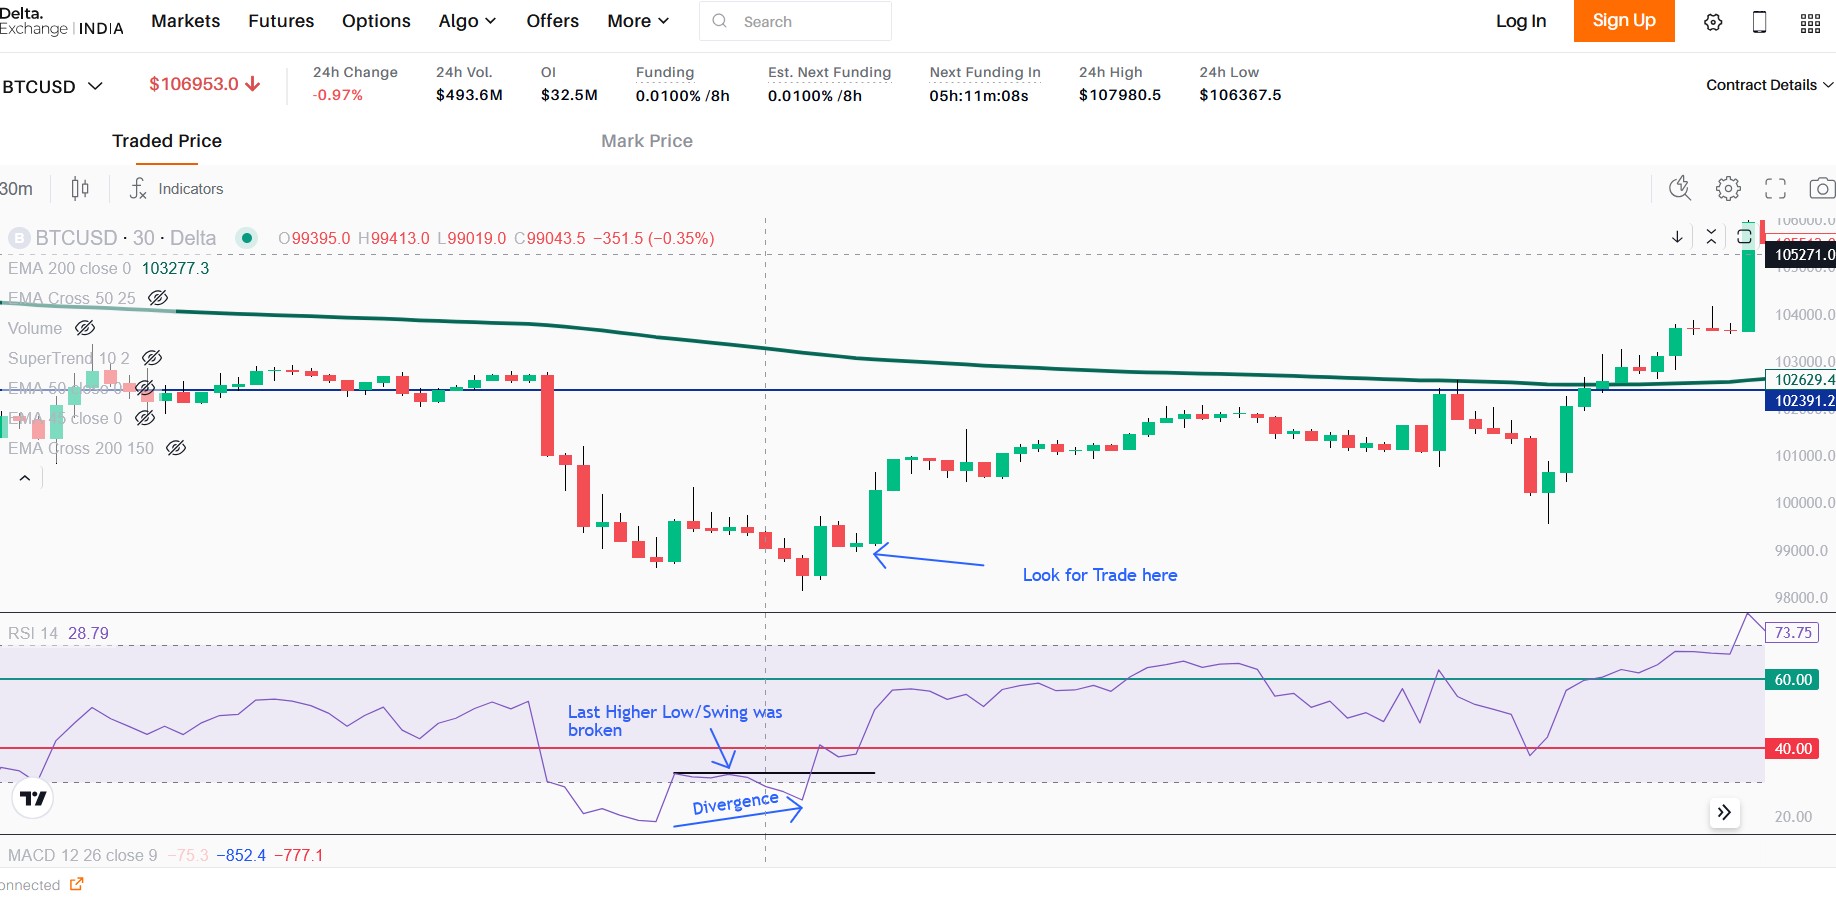Select the candlestick chart type icon
This screenshot has width=1836, height=904.
pos(80,188)
